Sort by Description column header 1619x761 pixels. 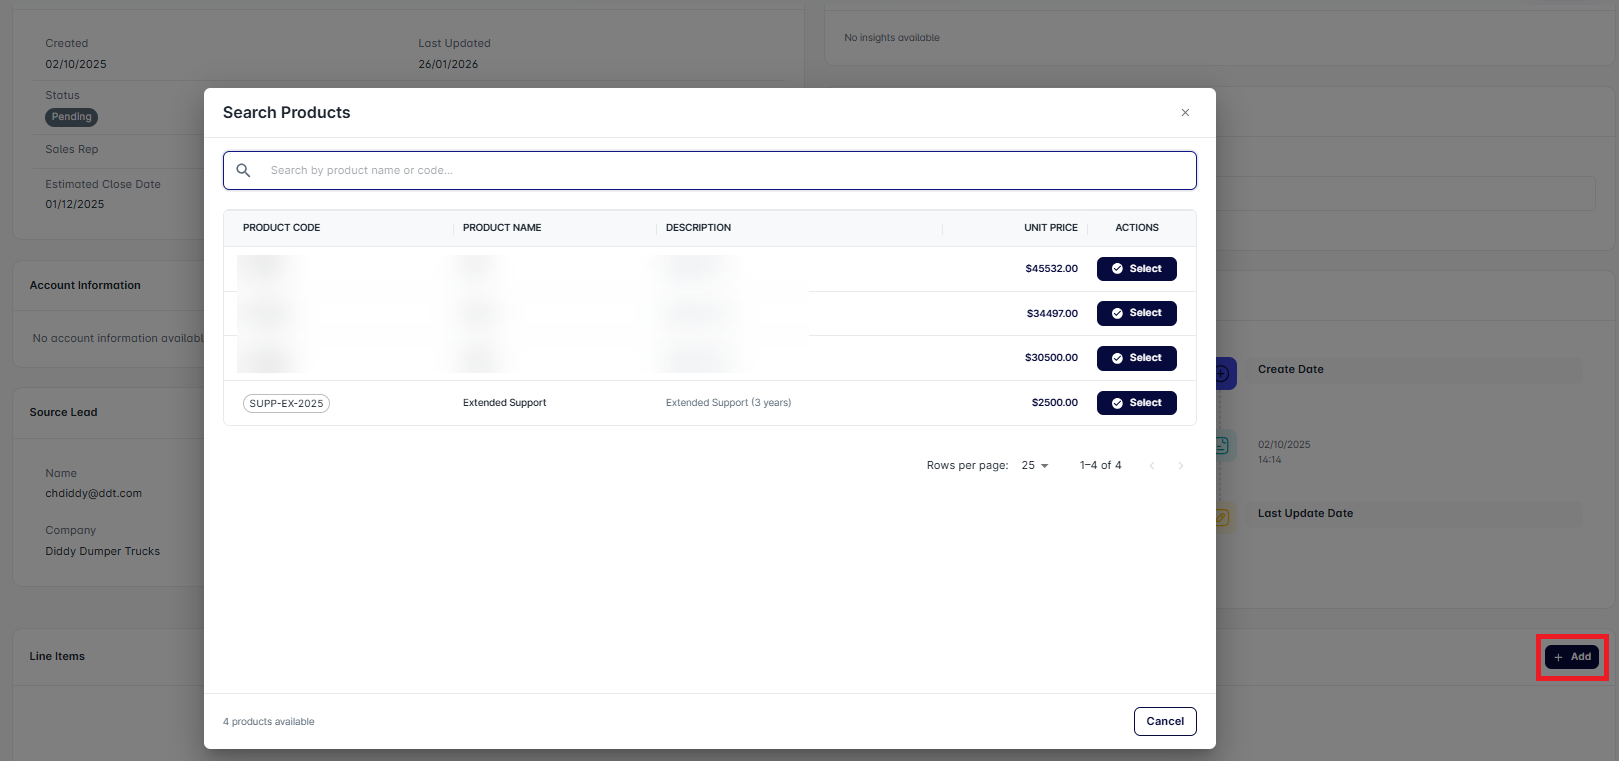pos(698,228)
